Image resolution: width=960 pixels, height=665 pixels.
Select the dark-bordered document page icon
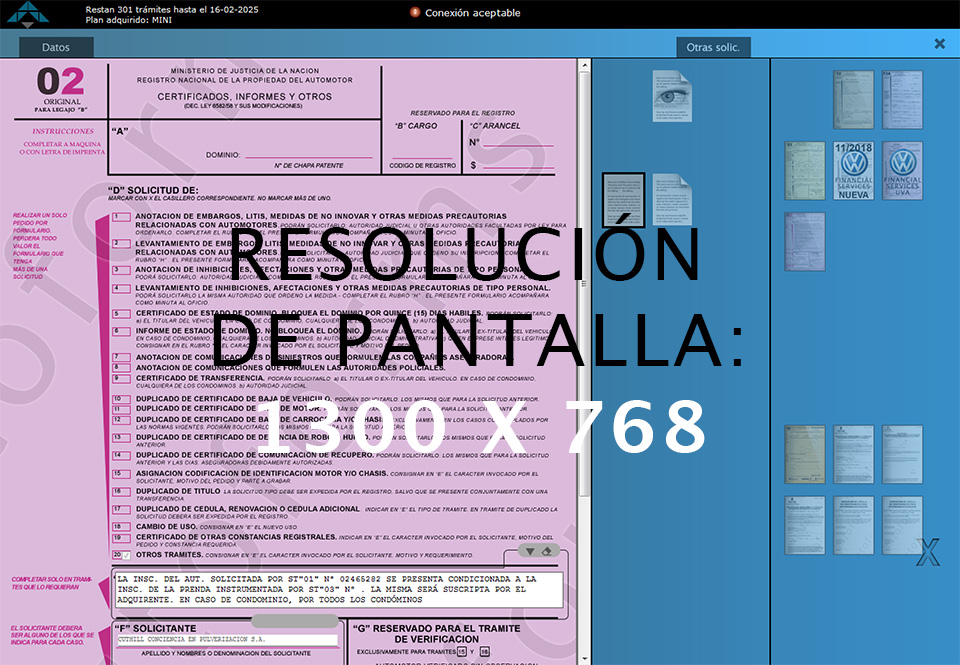[x=623, y=200]
